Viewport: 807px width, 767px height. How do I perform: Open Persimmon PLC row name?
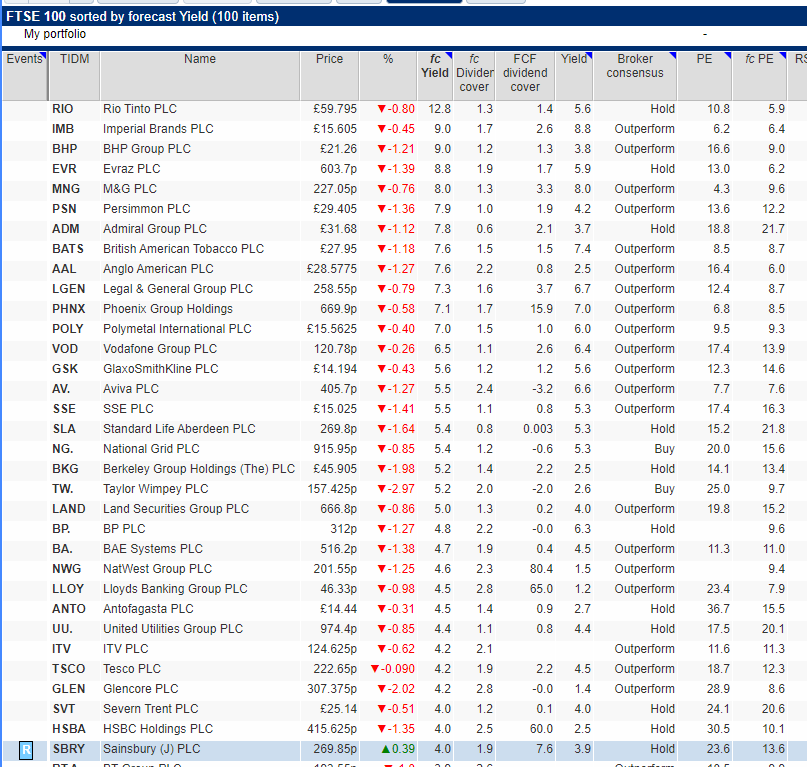coord(147,209)
